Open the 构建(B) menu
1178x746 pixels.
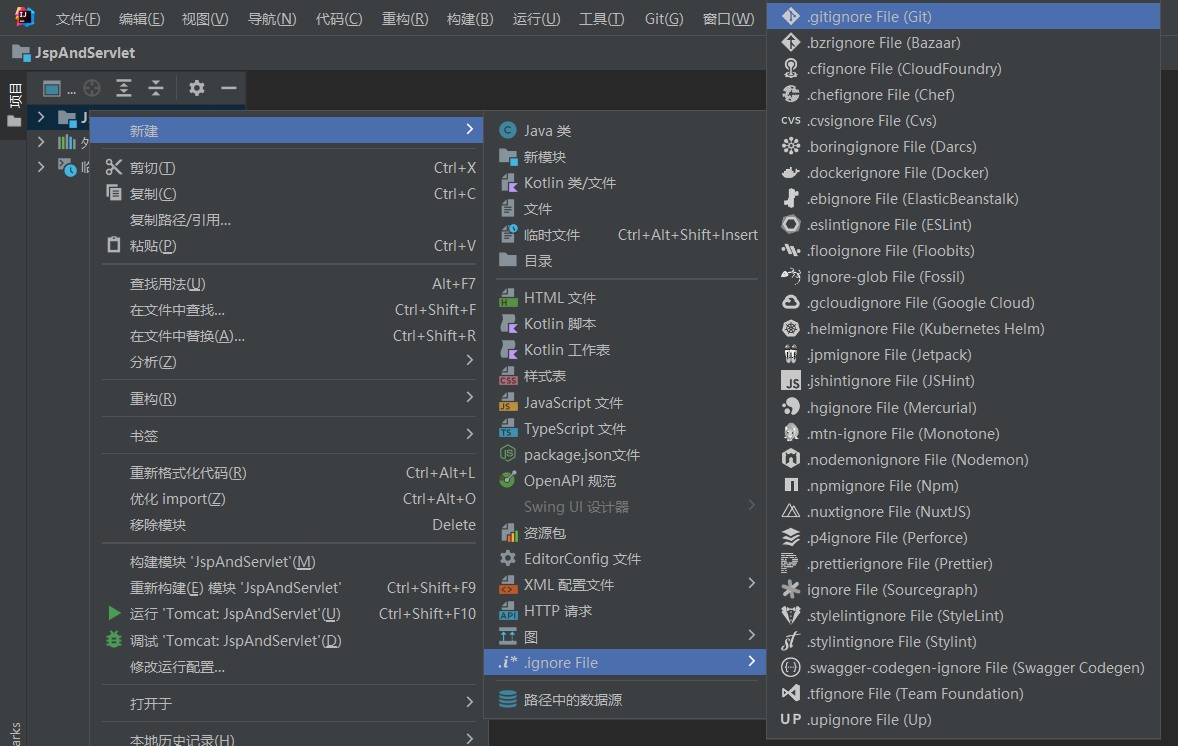(x=470, y=18)
